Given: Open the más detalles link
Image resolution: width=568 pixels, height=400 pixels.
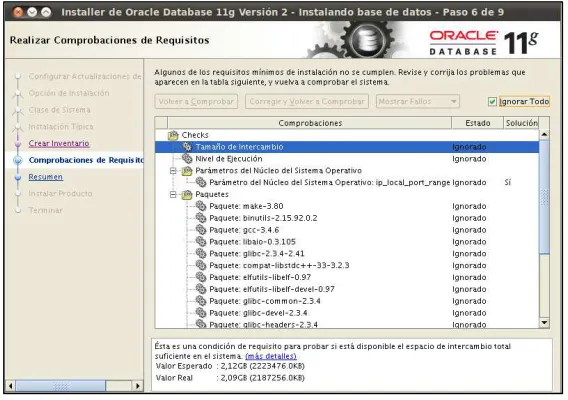Looking at the screenshot, I should [x=271, y=356].
